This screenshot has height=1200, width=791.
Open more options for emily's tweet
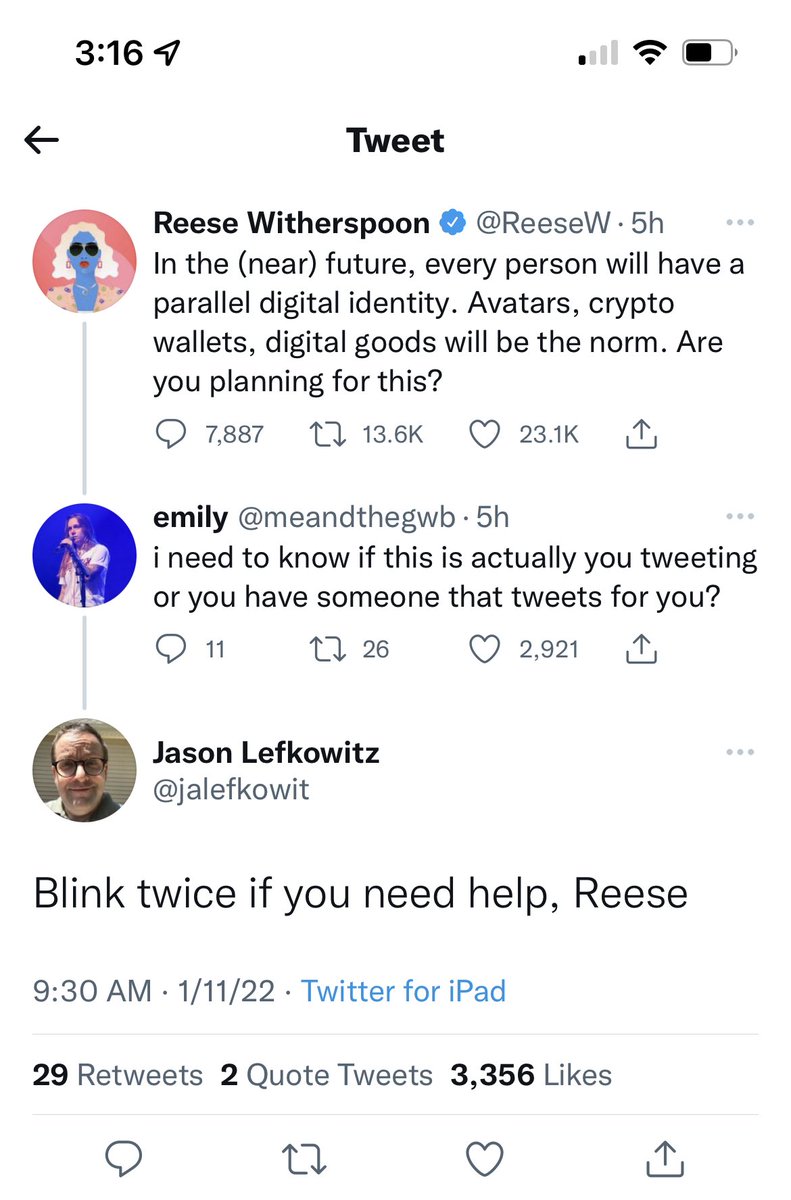[739, 517]
